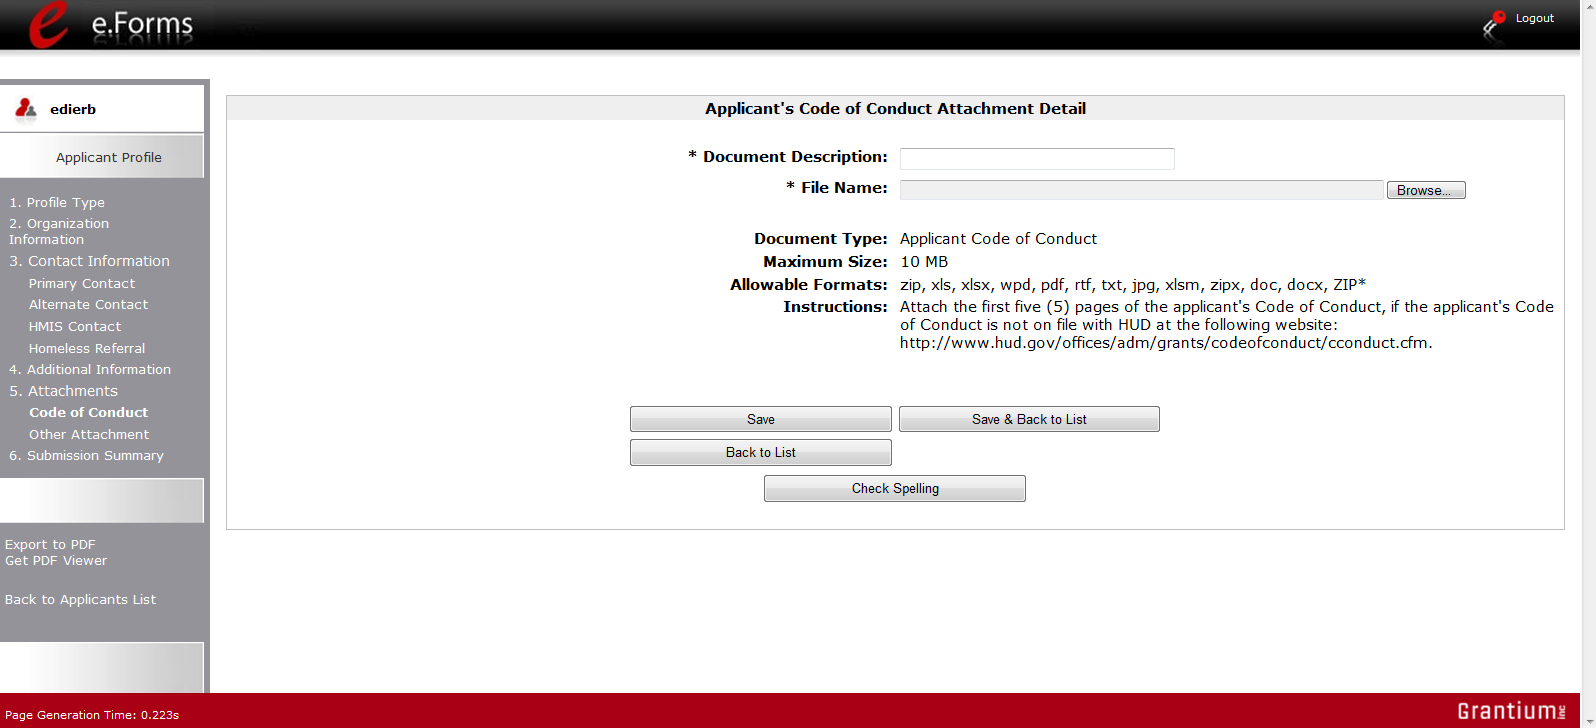Click the e.Forms title text
The width and height of the screenshot is (1596, 728).
click(142, 24)
